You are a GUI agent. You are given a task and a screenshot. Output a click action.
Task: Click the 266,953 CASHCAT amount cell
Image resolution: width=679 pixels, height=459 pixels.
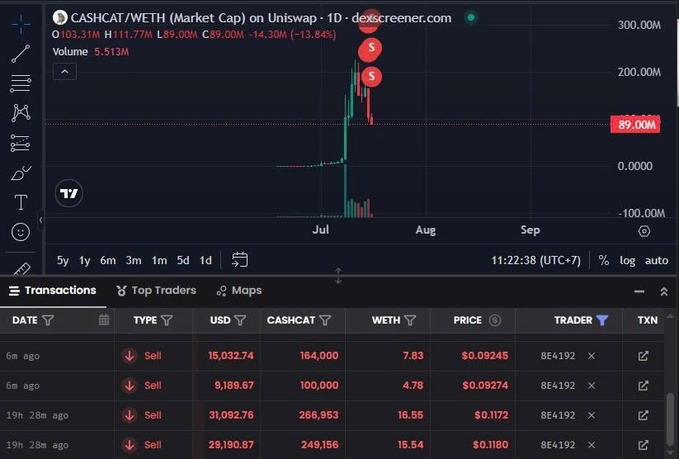click(318, 415)
